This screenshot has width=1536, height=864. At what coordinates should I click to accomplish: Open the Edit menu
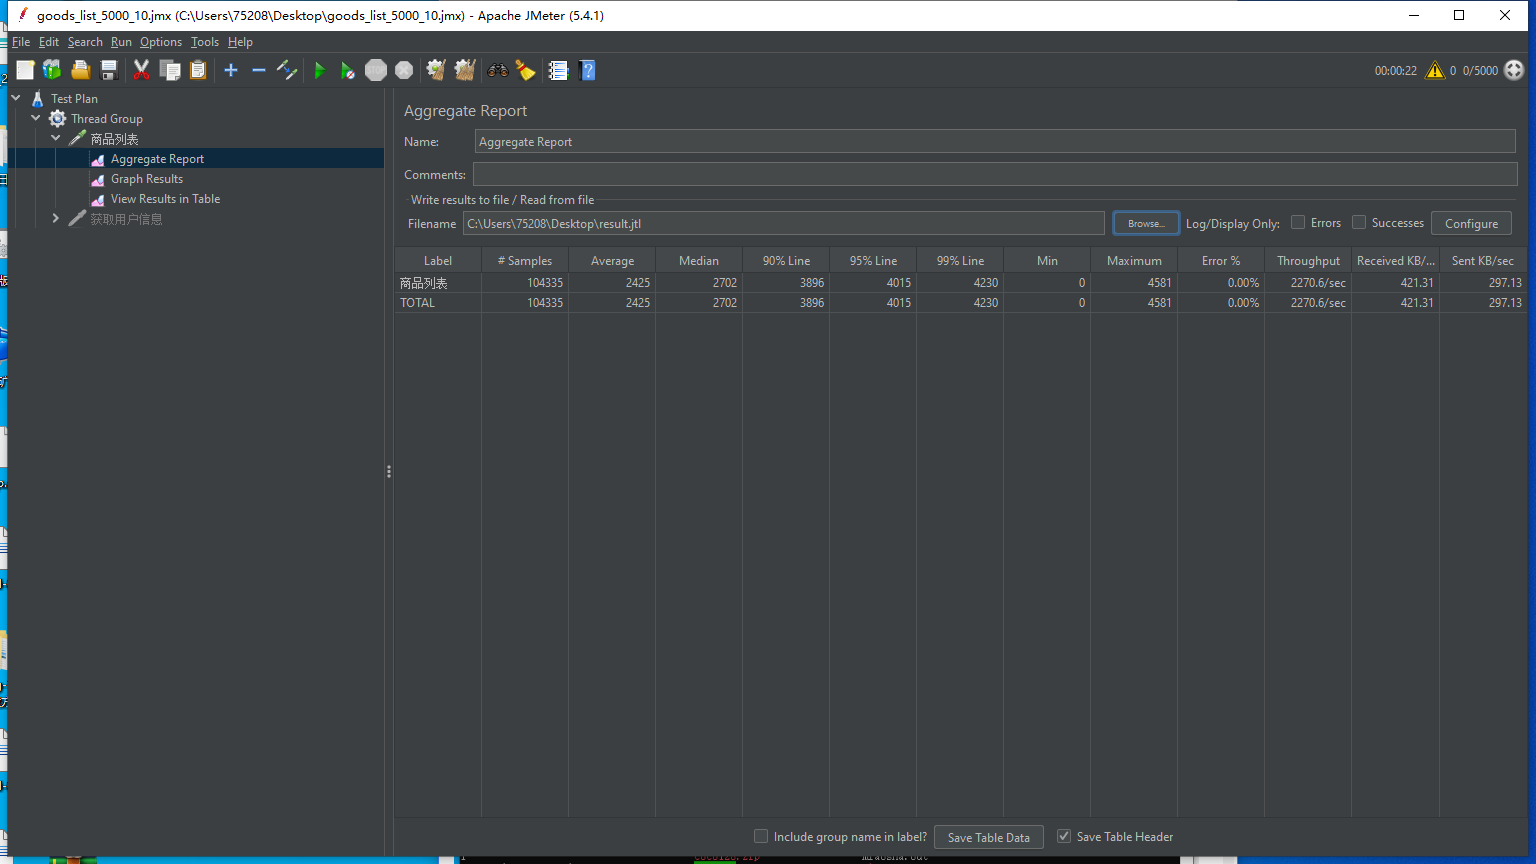pos(49,42)
